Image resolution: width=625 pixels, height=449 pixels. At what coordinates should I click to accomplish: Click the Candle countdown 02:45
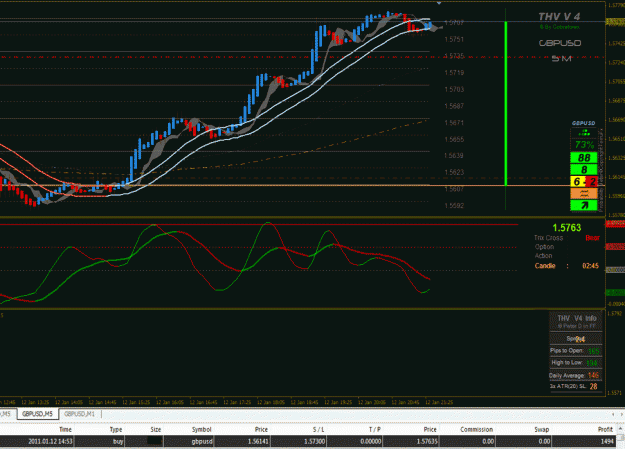pyautogui.click(x=590, y=266)
